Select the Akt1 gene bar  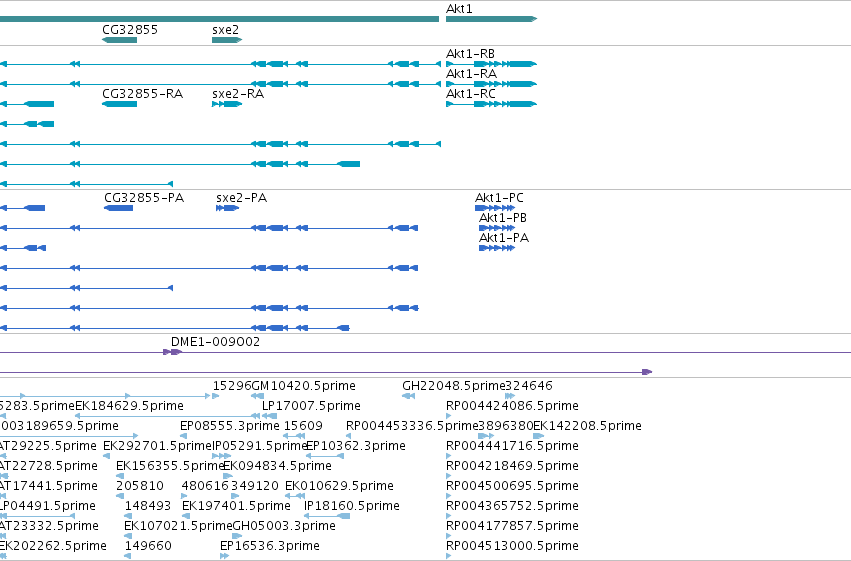coord(491,19)
